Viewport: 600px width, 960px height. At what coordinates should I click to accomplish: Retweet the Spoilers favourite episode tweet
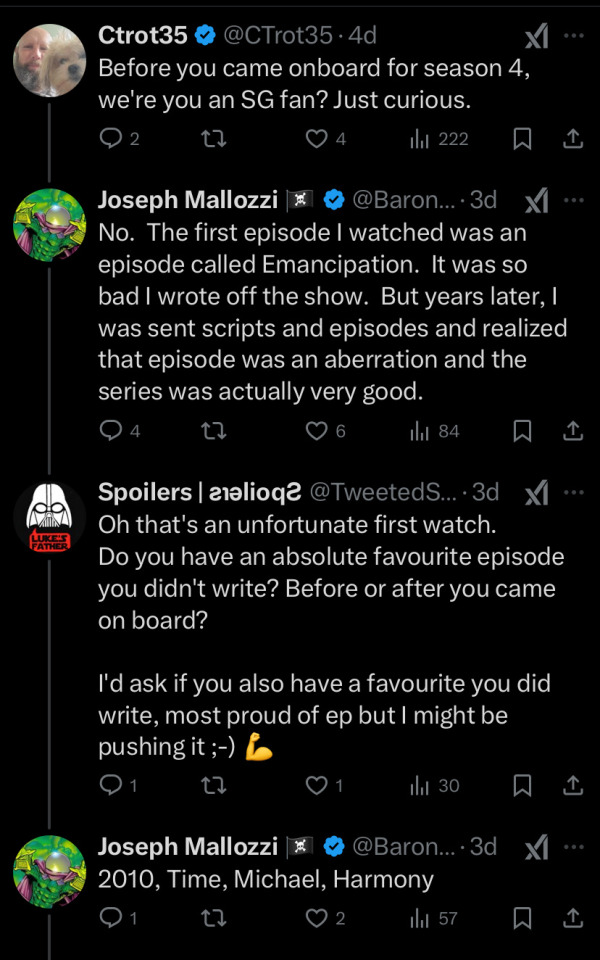(214, 785)
